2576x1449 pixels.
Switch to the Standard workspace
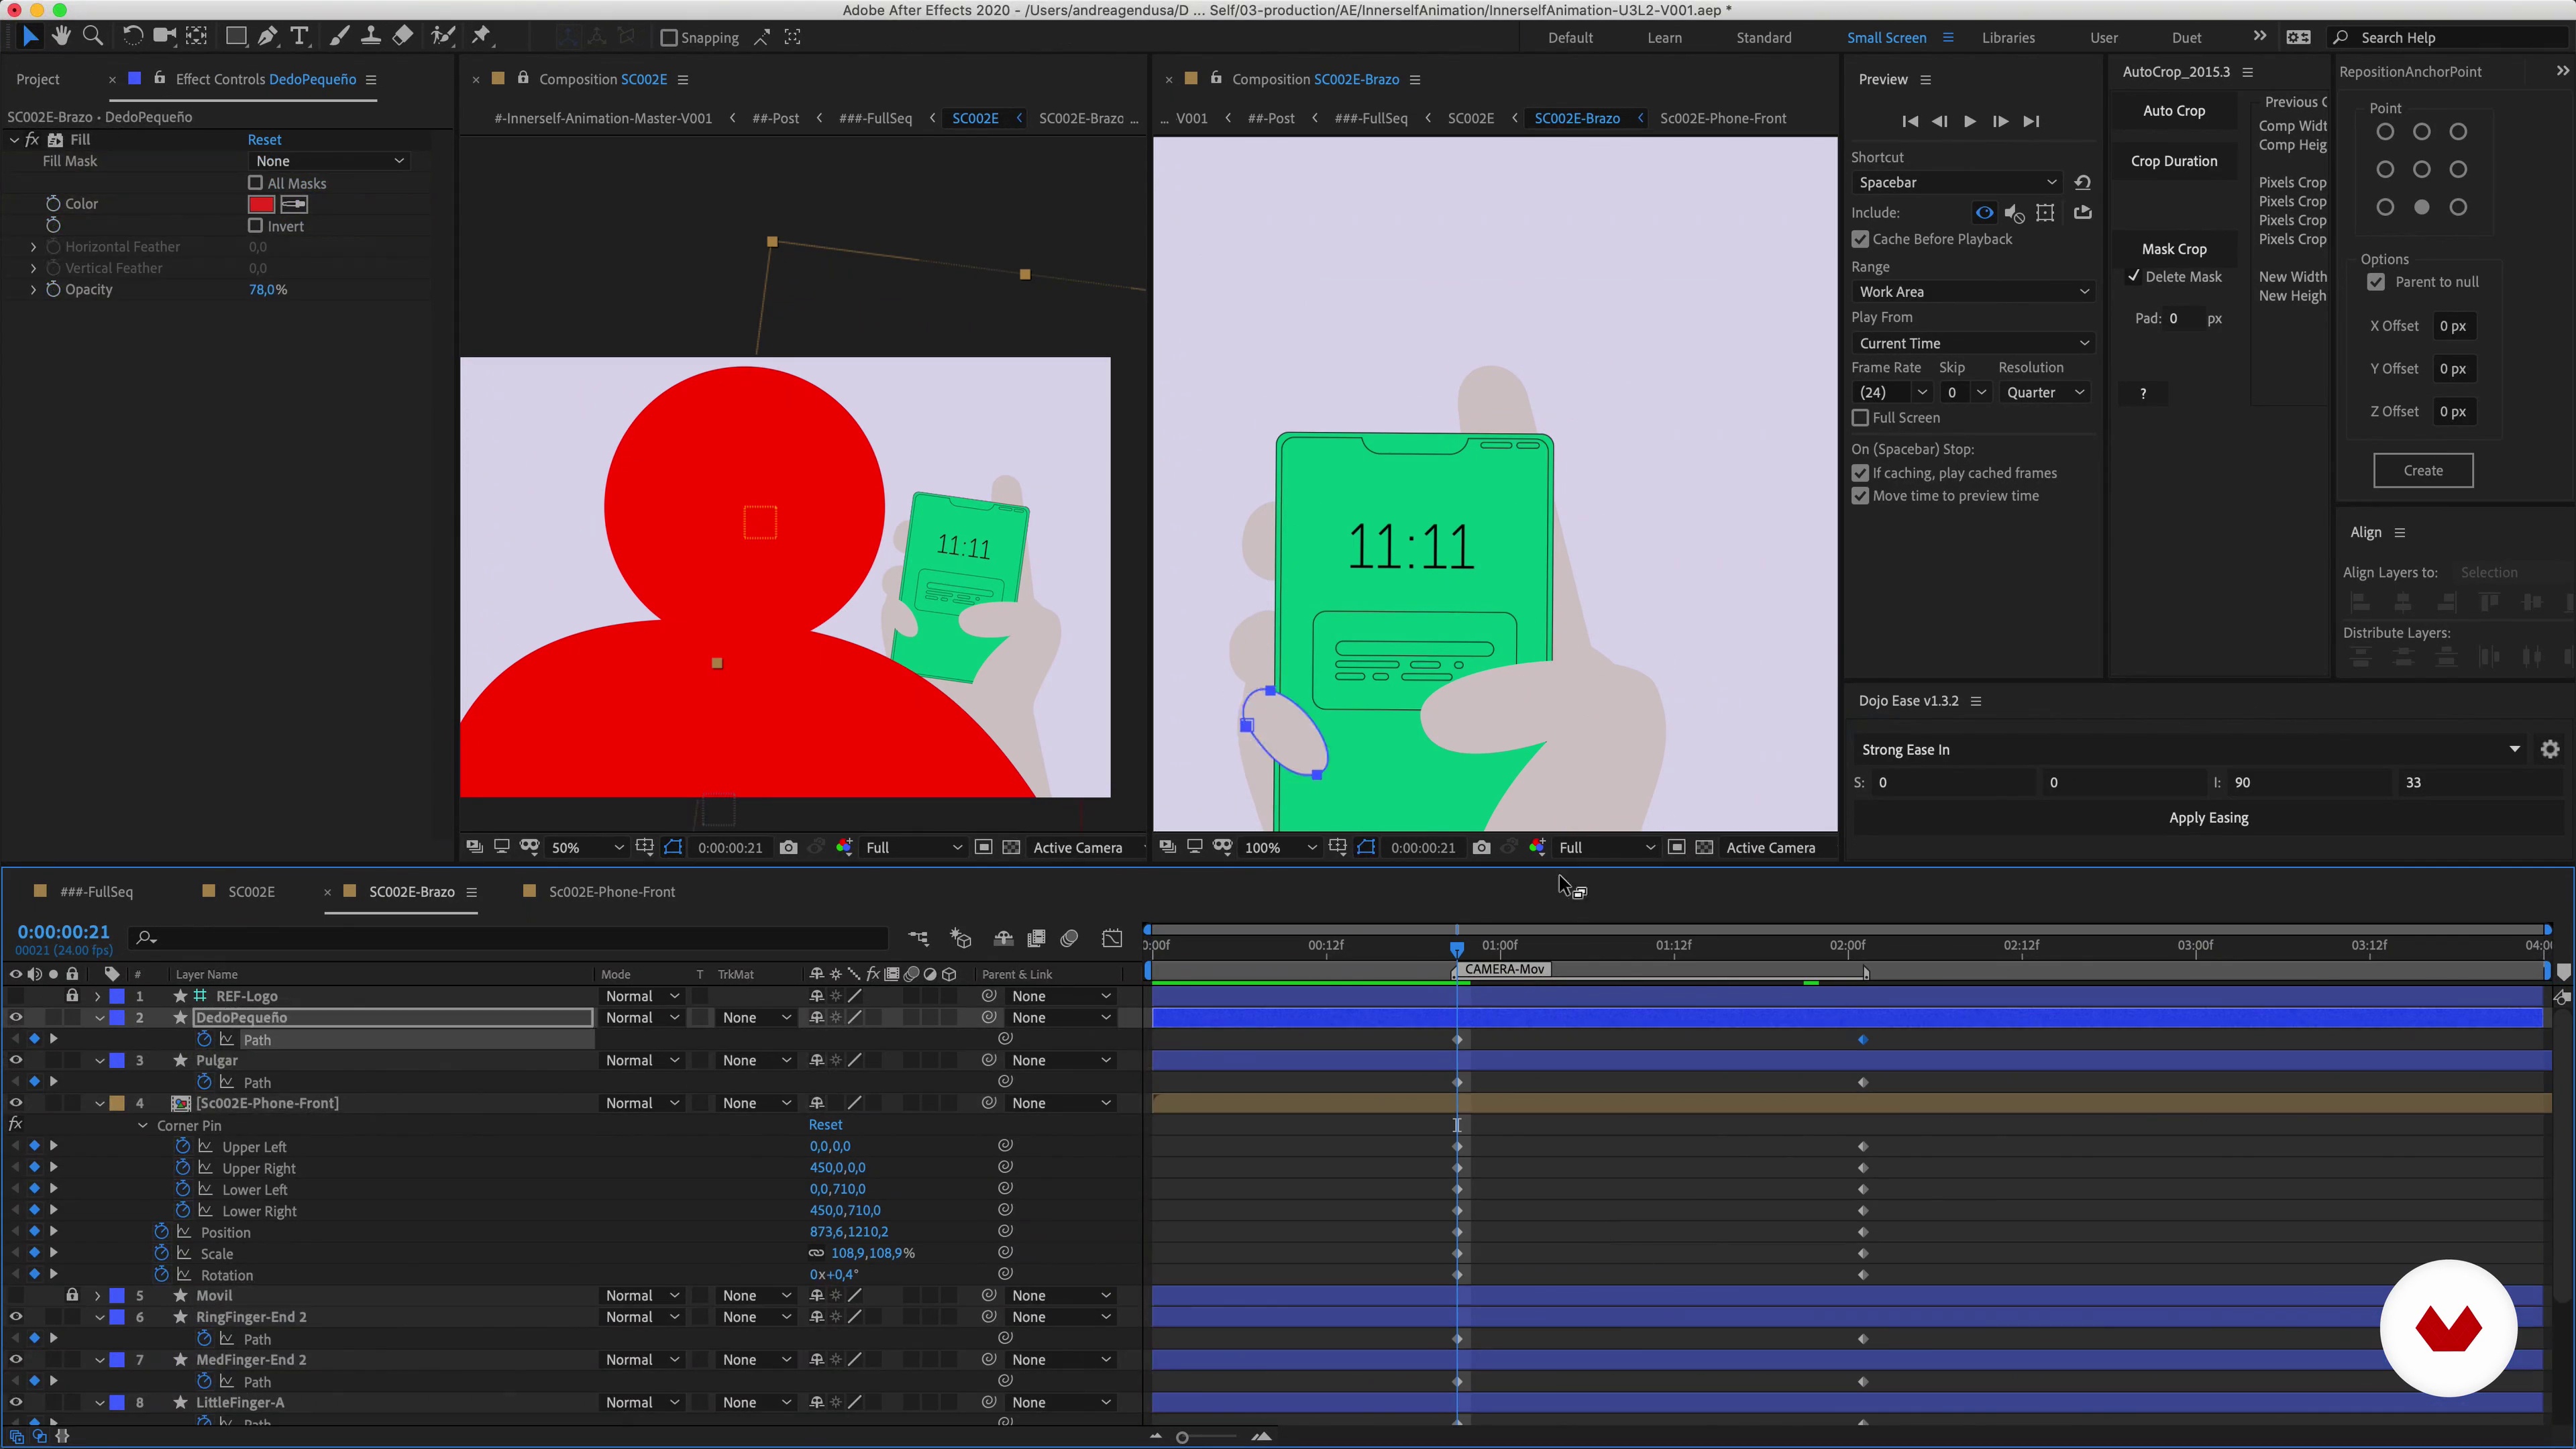[1763, 38]
